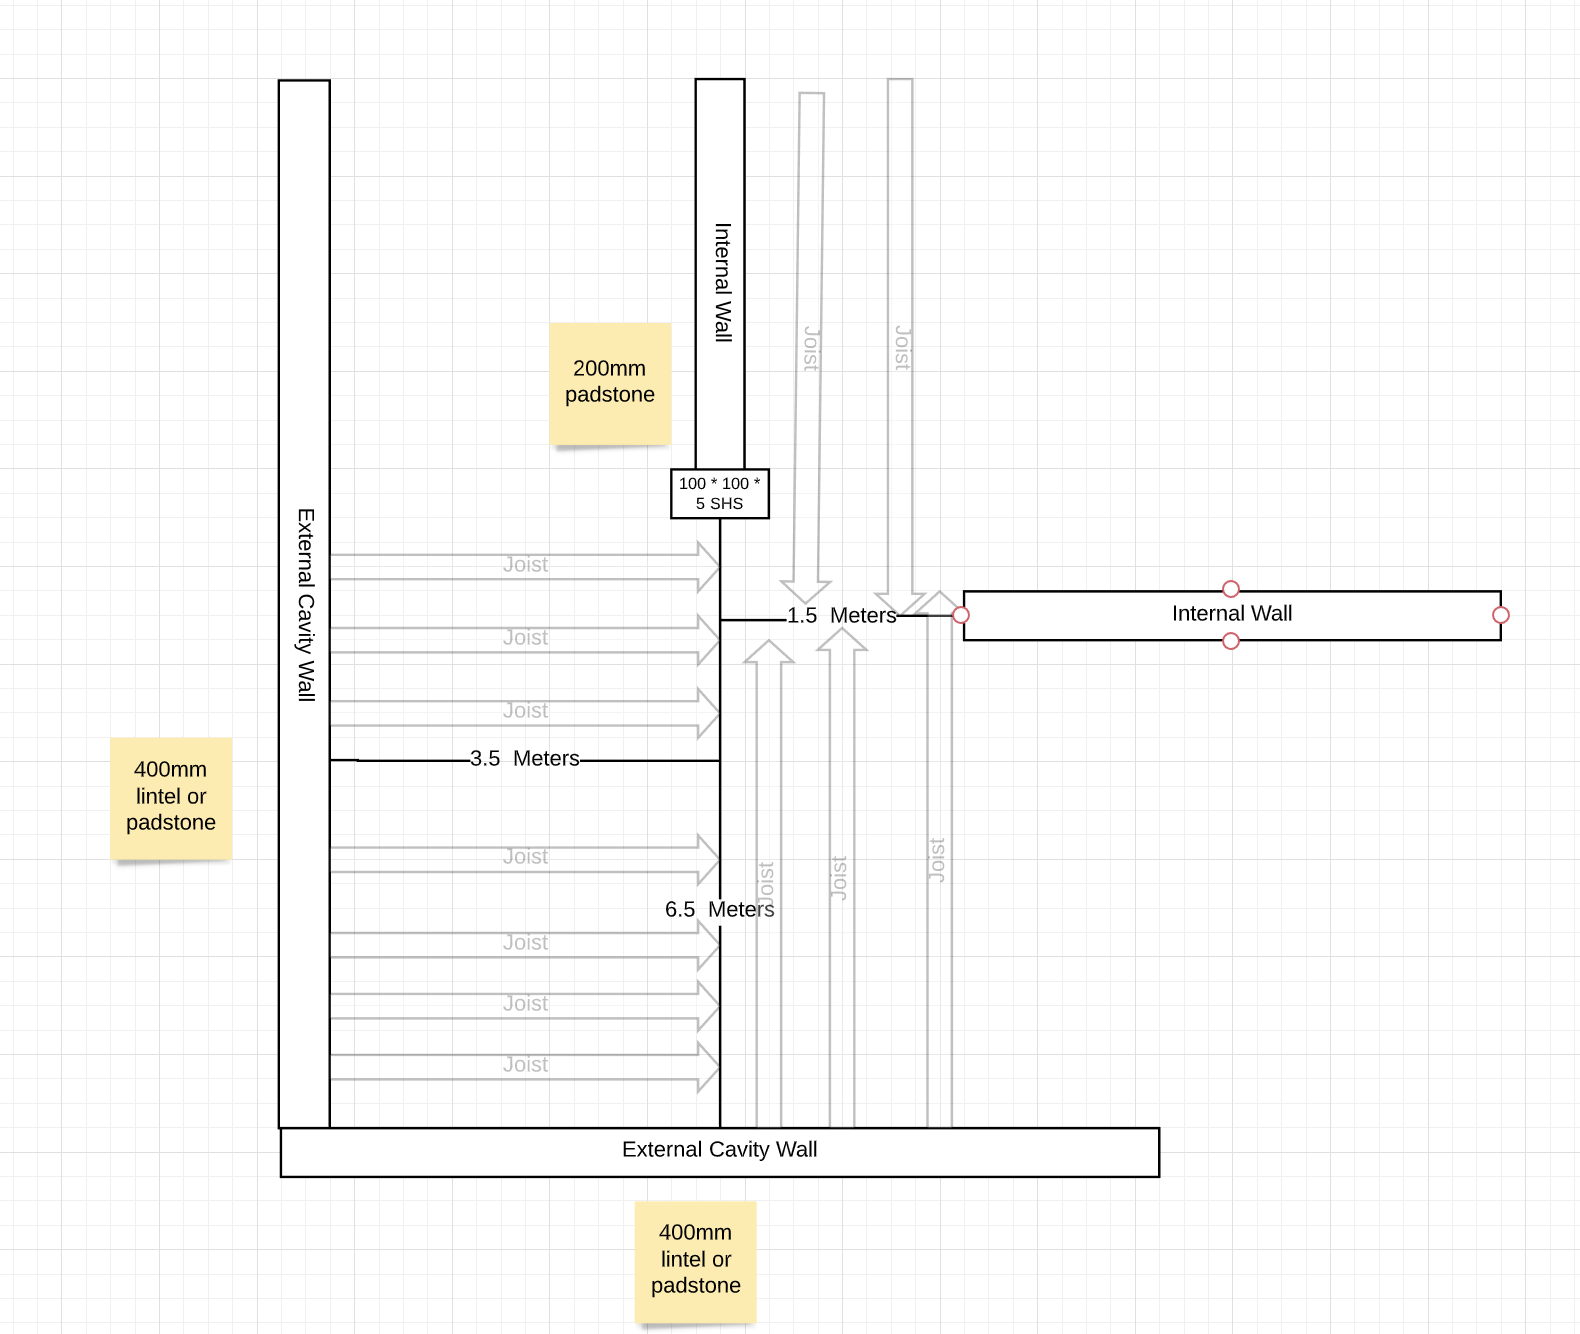Click the 6.5 Meters dimension label
The width and height of the screenshot is (1580, 1334).
pos(719,910)
